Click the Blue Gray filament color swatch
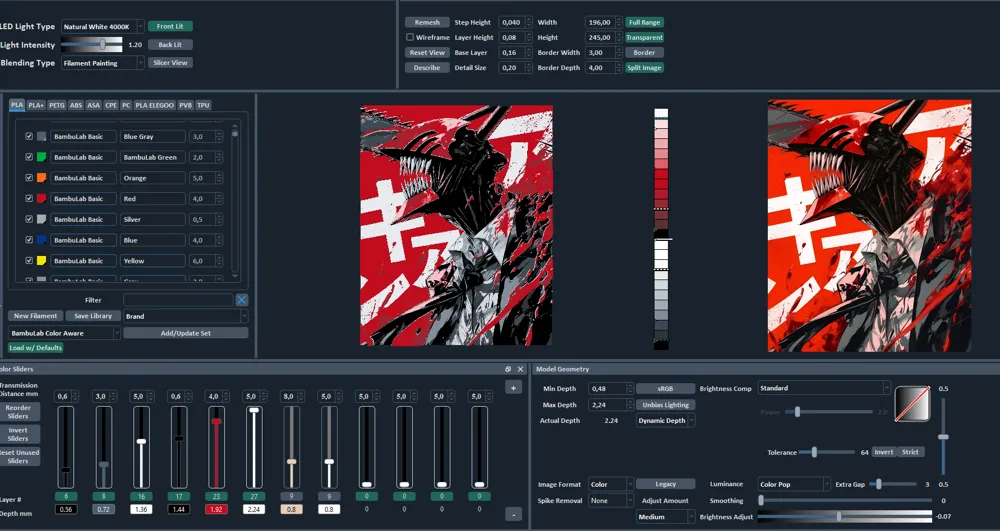Image resolution: width=1000 pixels, height=531 pixels. 41,136
